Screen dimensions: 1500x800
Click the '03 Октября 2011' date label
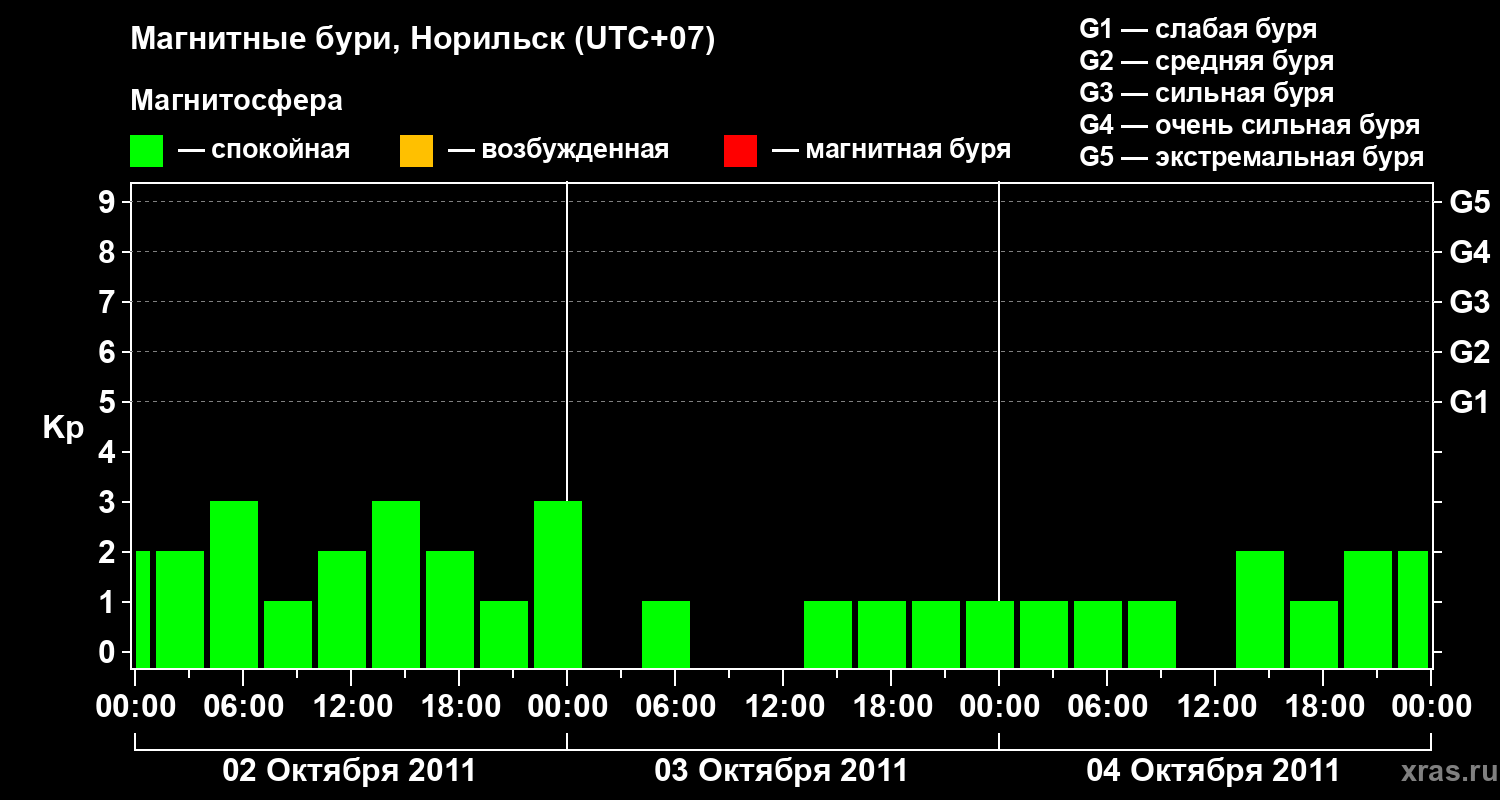coord(781,771)
